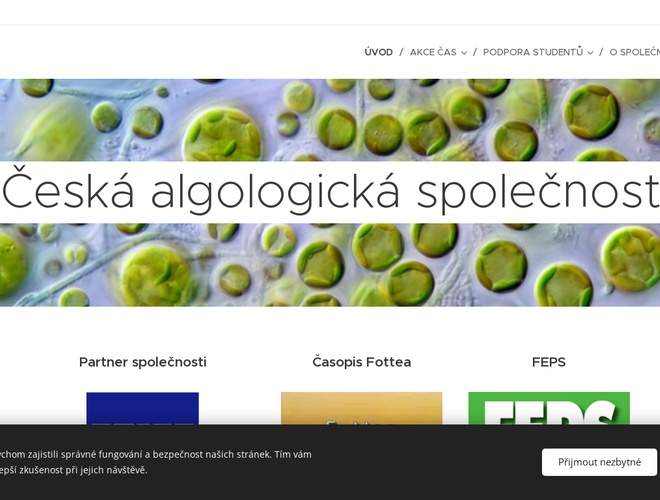Open the green FEPS logo
Viewport: 660px width, 500px height.
coord(549,408)
